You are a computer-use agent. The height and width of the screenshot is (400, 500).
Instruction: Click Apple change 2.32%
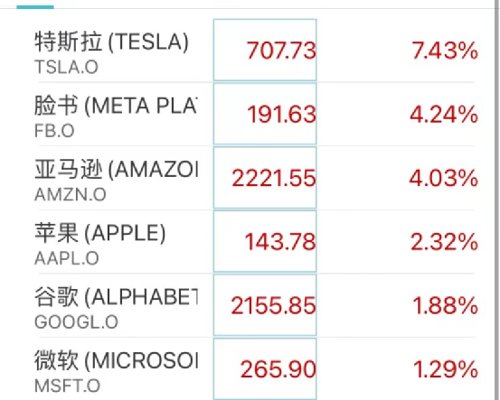pyautogui.click(x=444, y=242)
